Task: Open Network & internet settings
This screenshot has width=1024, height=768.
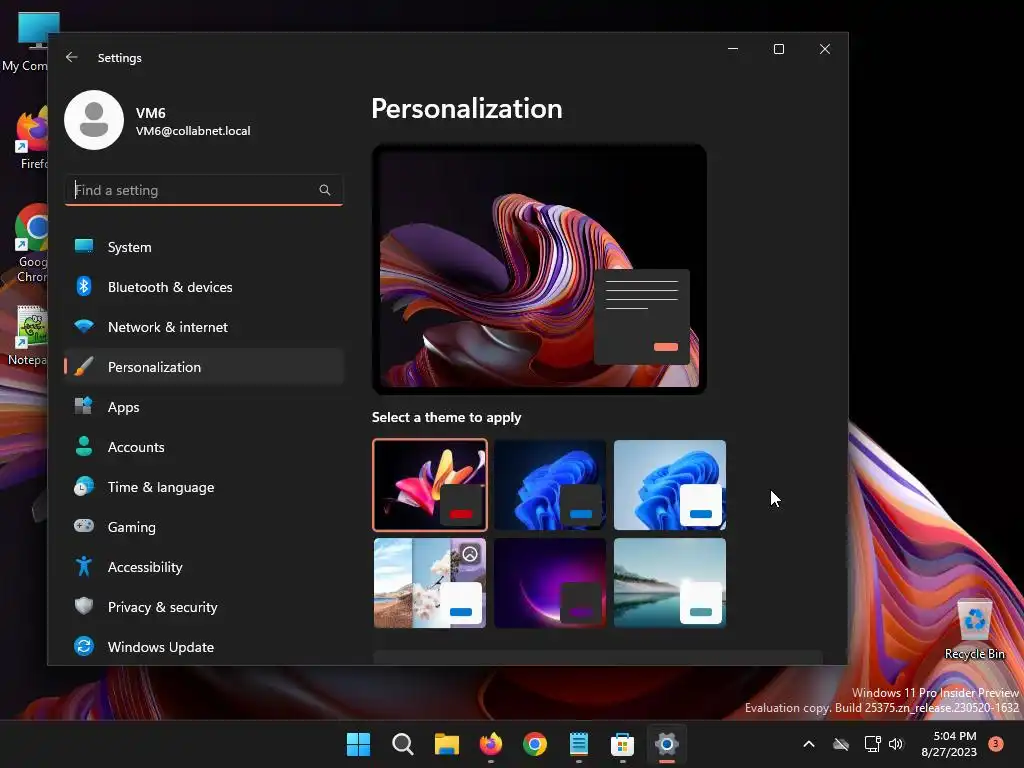Action: [x=204, y=327]
